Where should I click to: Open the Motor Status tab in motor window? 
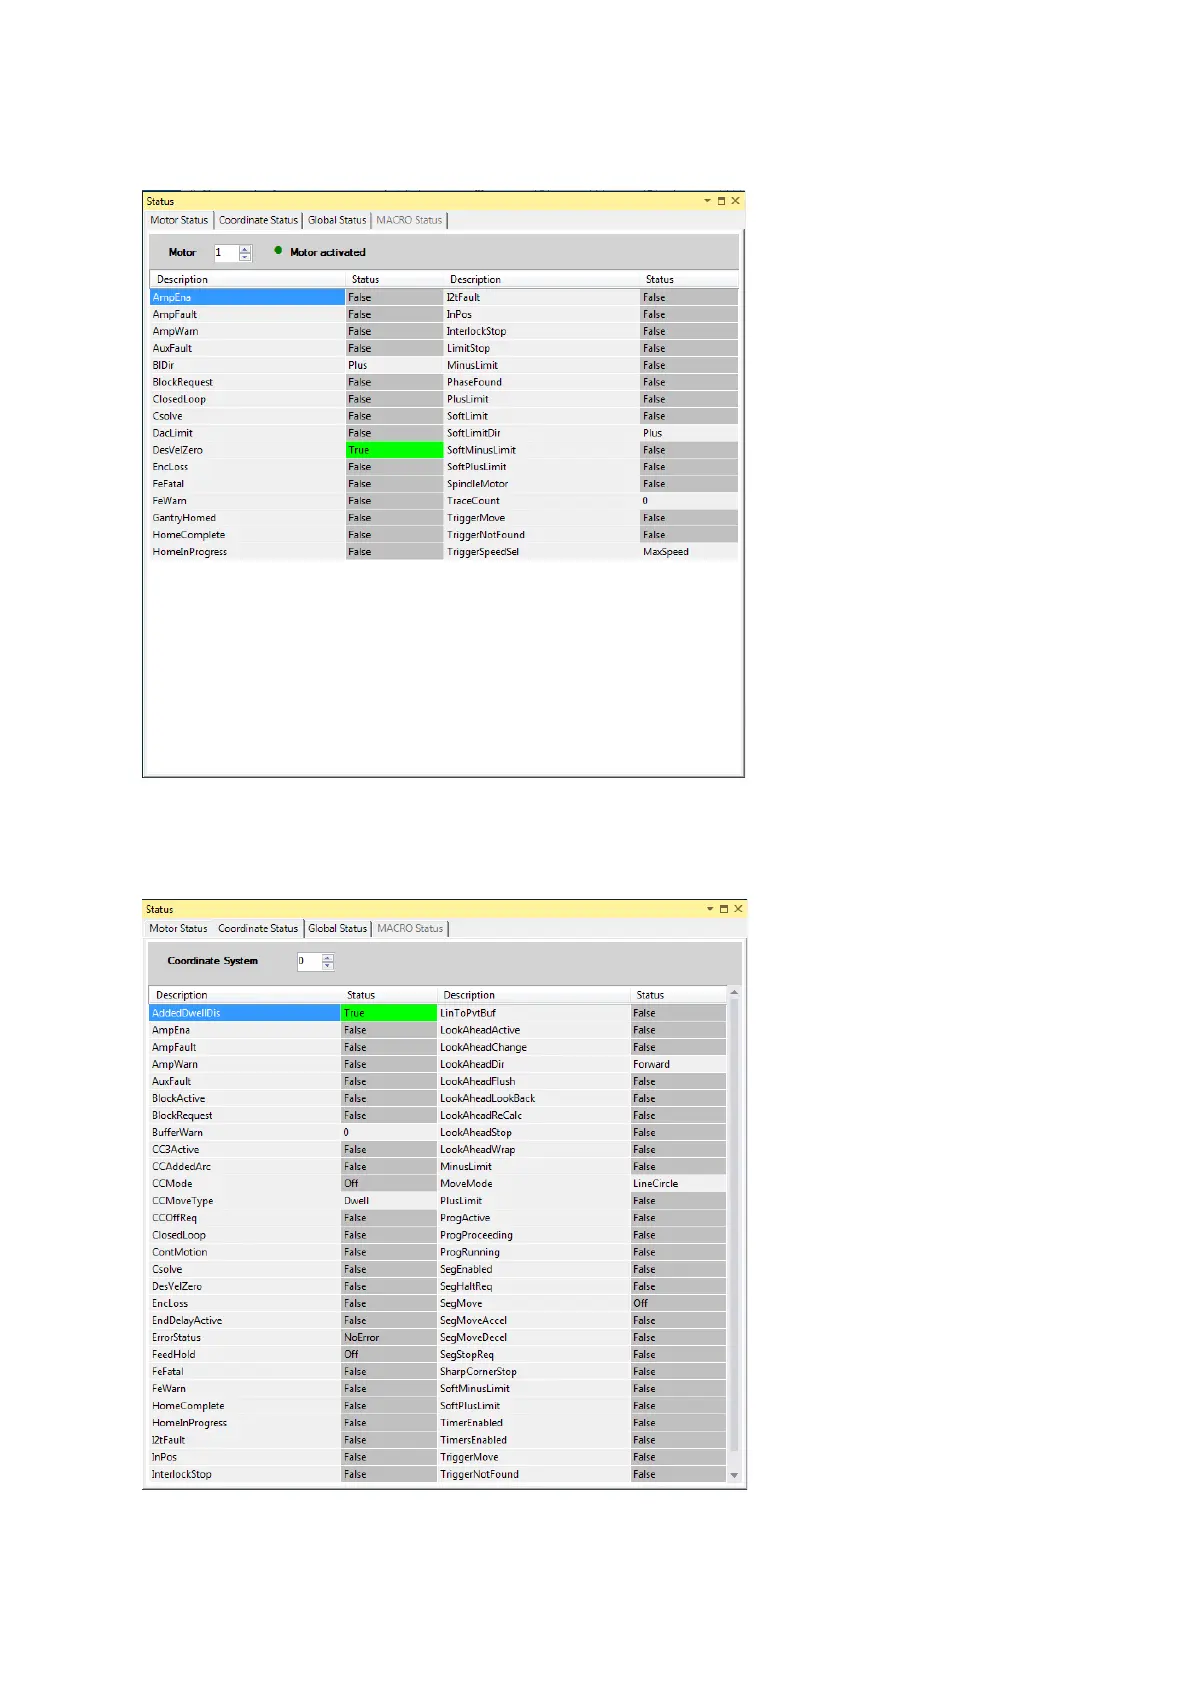(179, 220)
